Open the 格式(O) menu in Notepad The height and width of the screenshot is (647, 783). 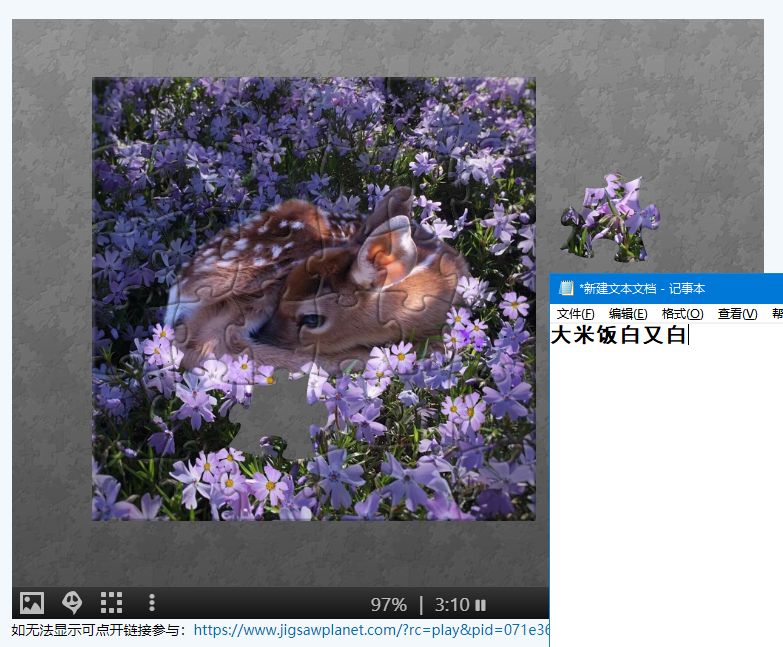click(682, 314)
